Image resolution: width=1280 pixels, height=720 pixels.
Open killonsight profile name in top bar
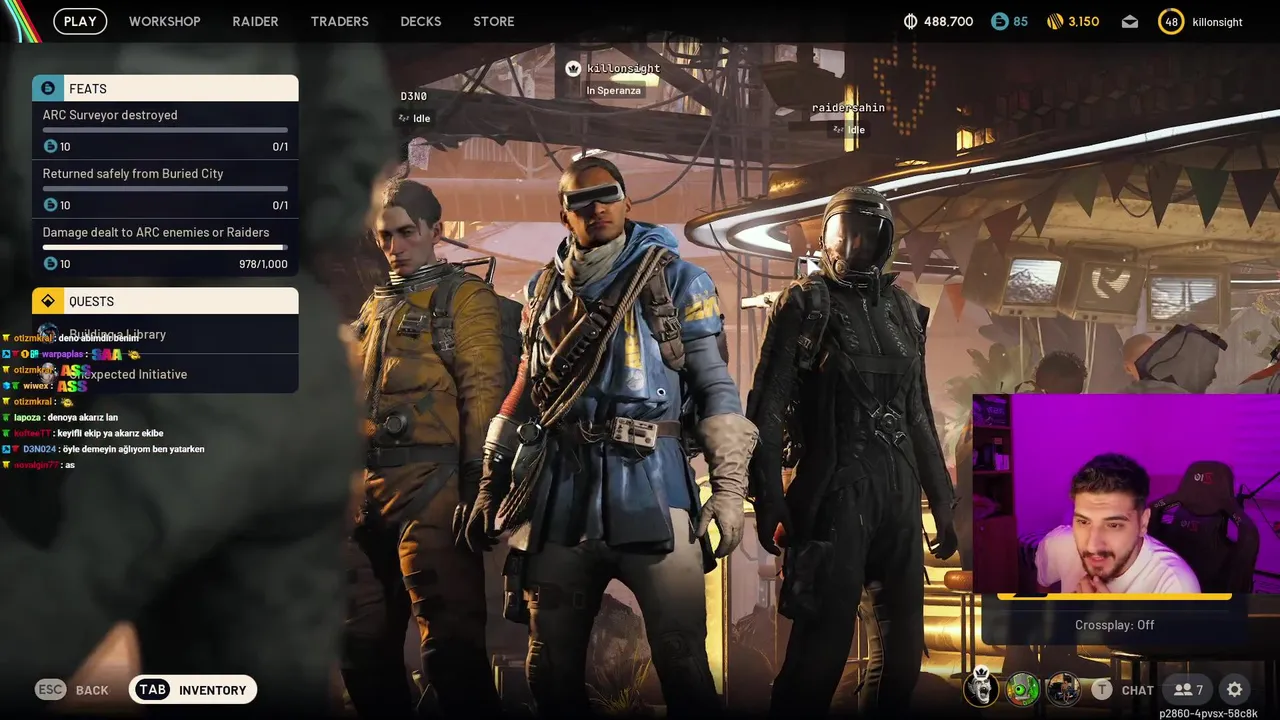click(1218, 21)
